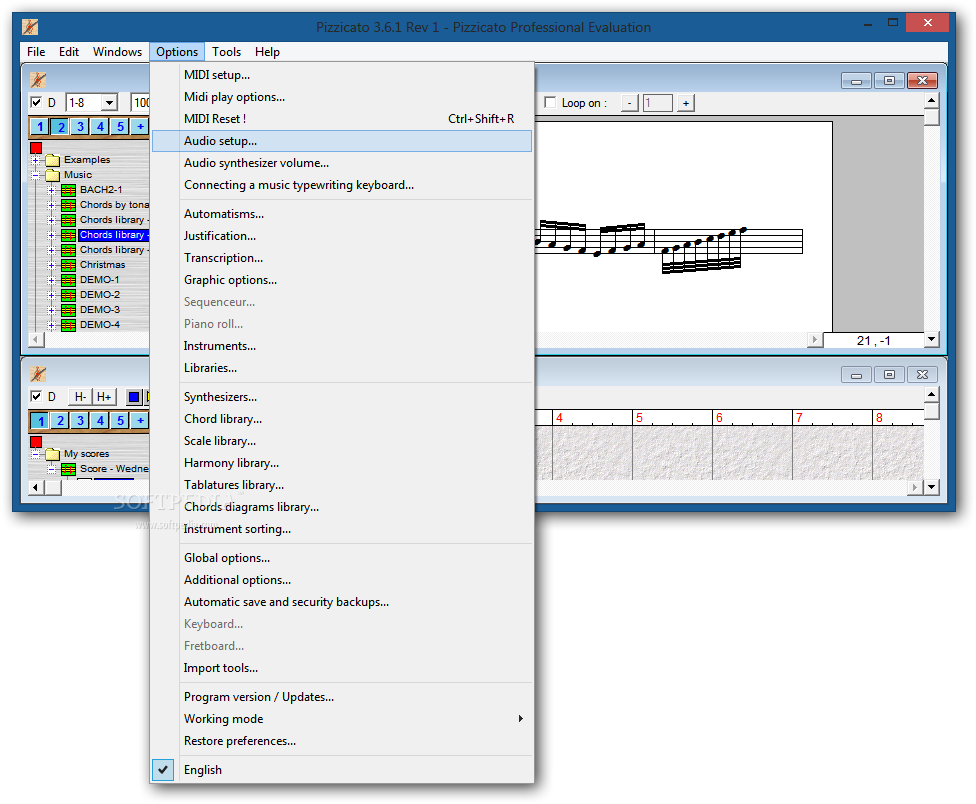Viewport: 976px width, 804px height.
Task: Enable the Loop on checkbox
Action: pyautogui.click(x=550, y=102)
